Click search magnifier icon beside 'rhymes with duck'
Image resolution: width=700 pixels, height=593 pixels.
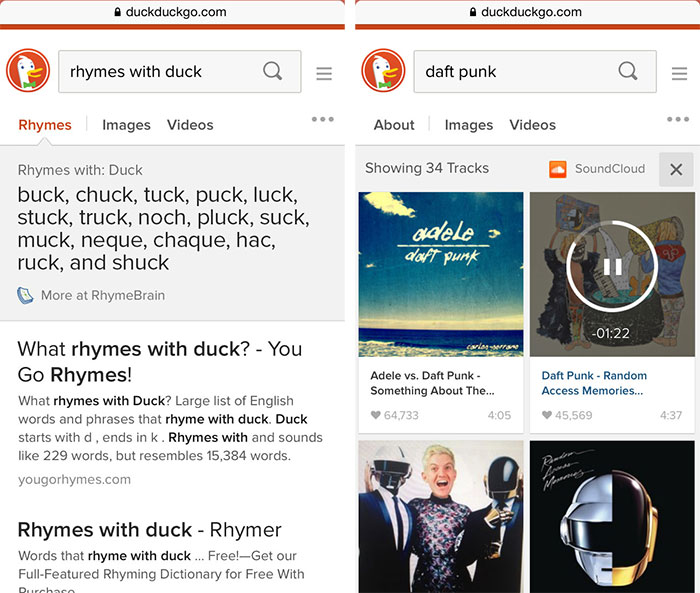pos(272,71)
